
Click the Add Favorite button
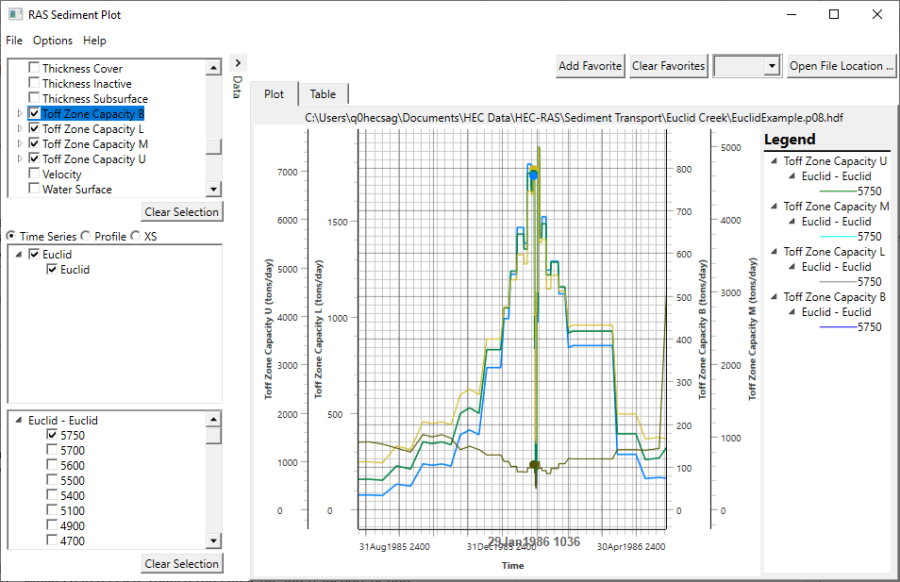(589, 65)
